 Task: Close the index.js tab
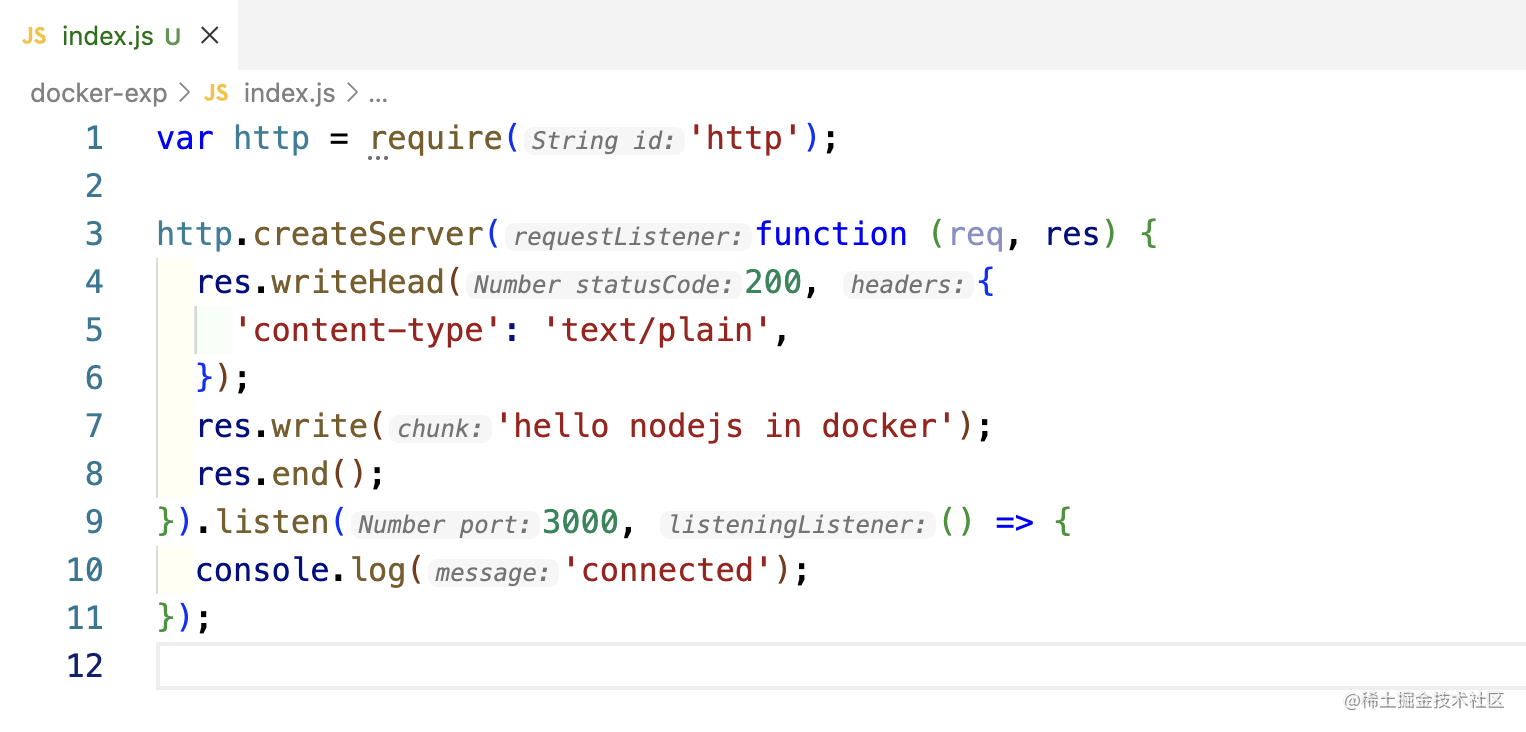tap(208, 33)
